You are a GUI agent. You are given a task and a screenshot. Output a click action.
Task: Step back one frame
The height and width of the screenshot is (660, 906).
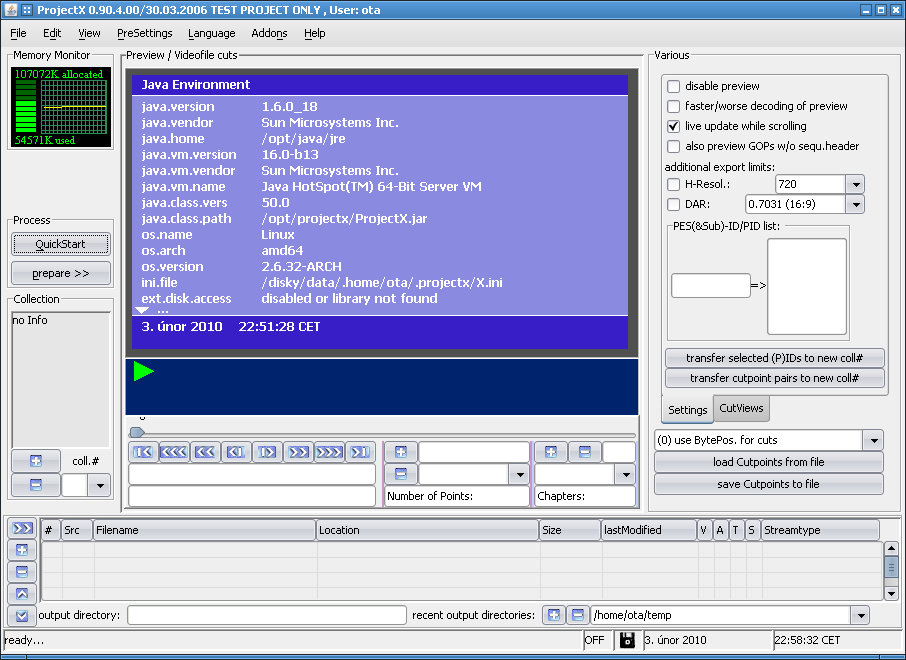(x=236, y=452)
